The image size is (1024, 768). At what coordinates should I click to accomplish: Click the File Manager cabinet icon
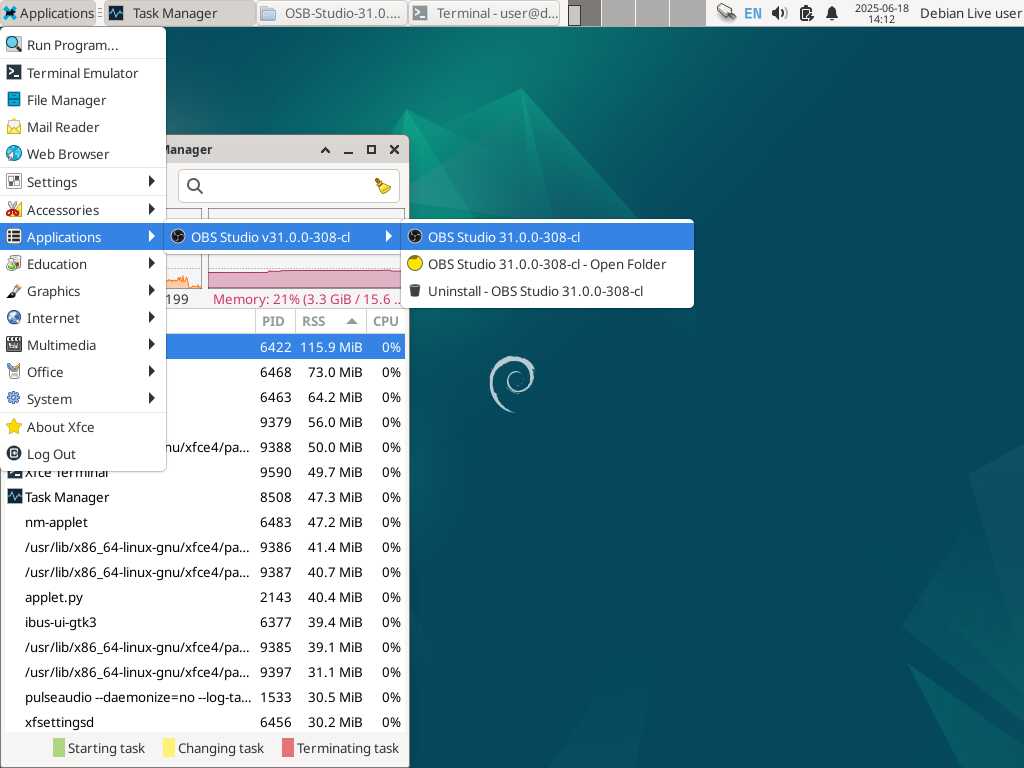tap(14, 99)
